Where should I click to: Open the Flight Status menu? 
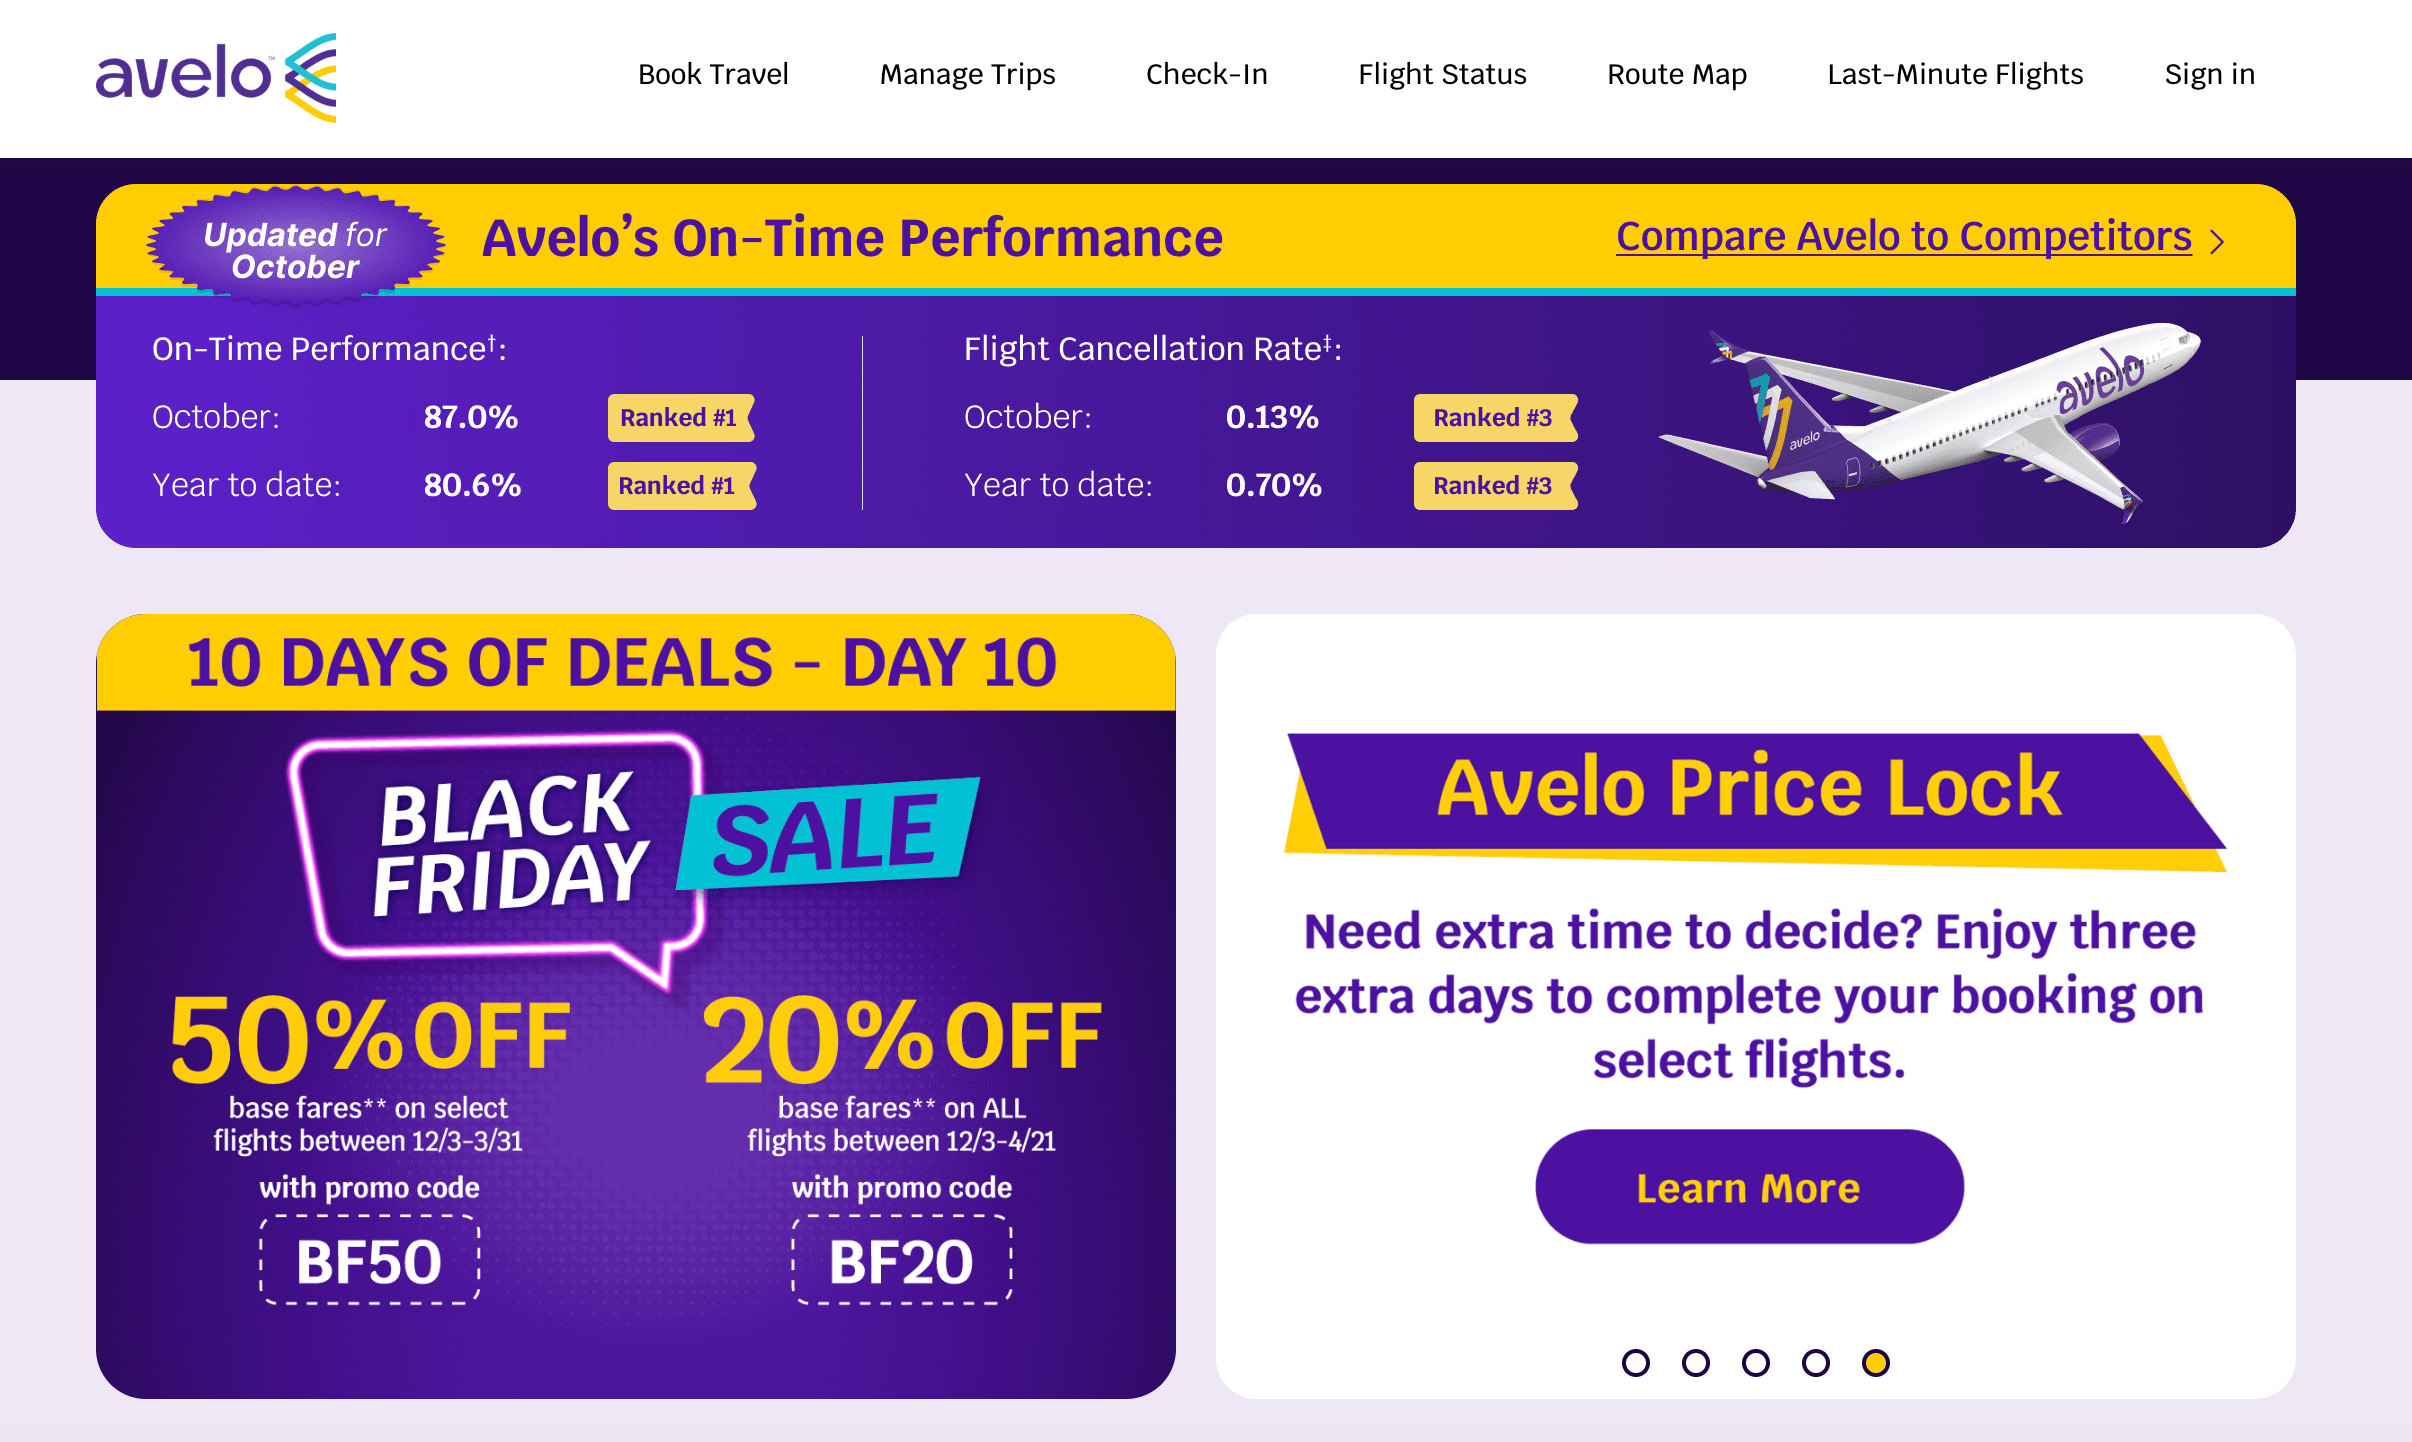tap(1442, 74)
